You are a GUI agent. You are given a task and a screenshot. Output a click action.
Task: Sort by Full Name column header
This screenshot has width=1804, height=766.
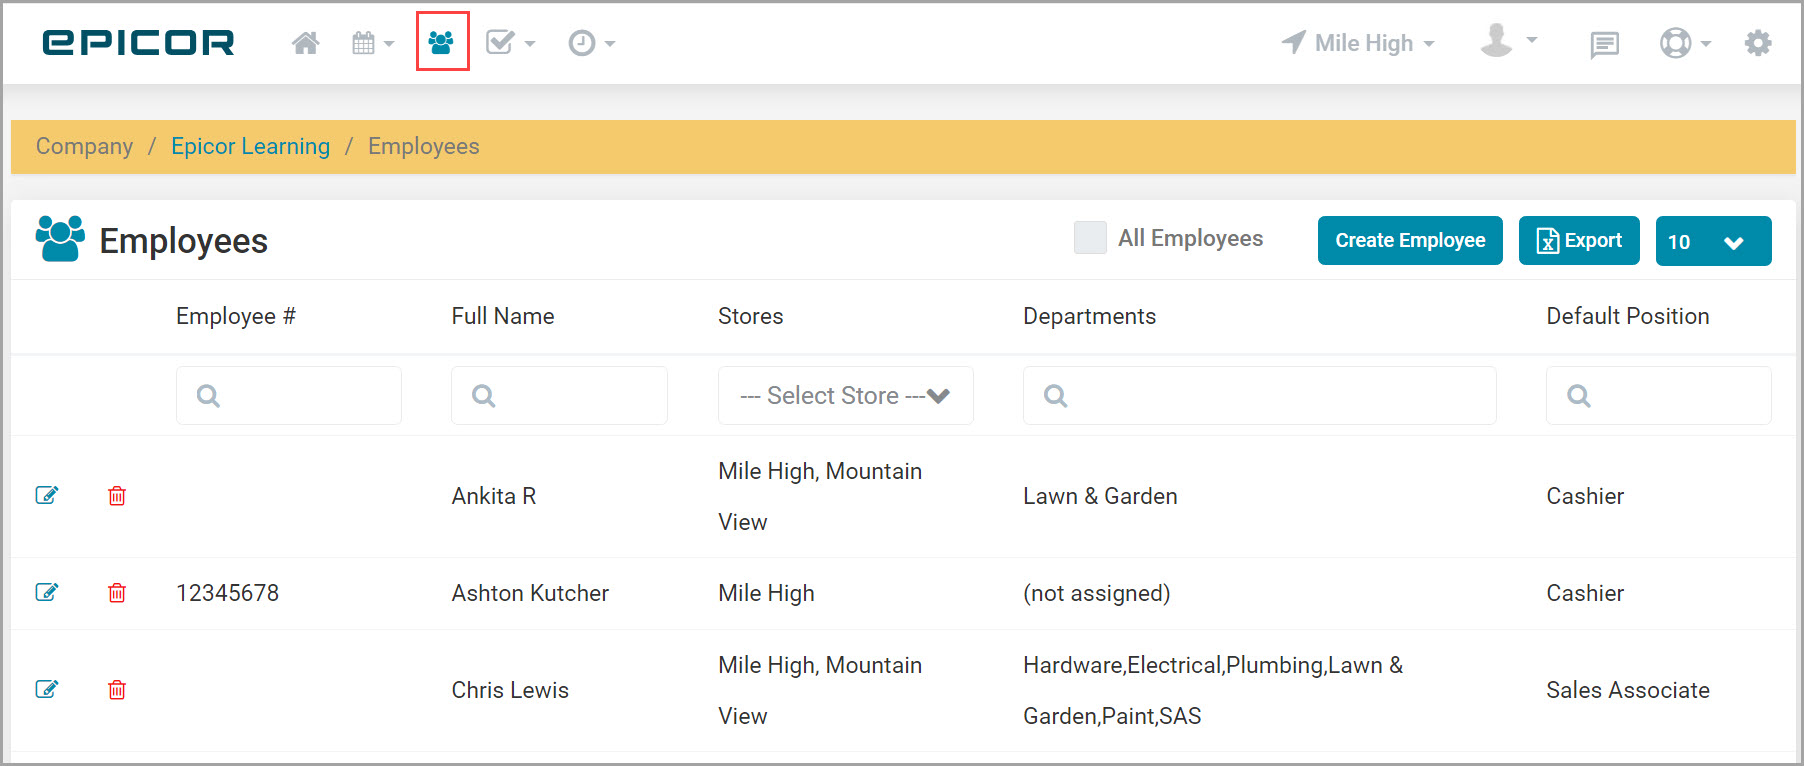pos(503,316)
